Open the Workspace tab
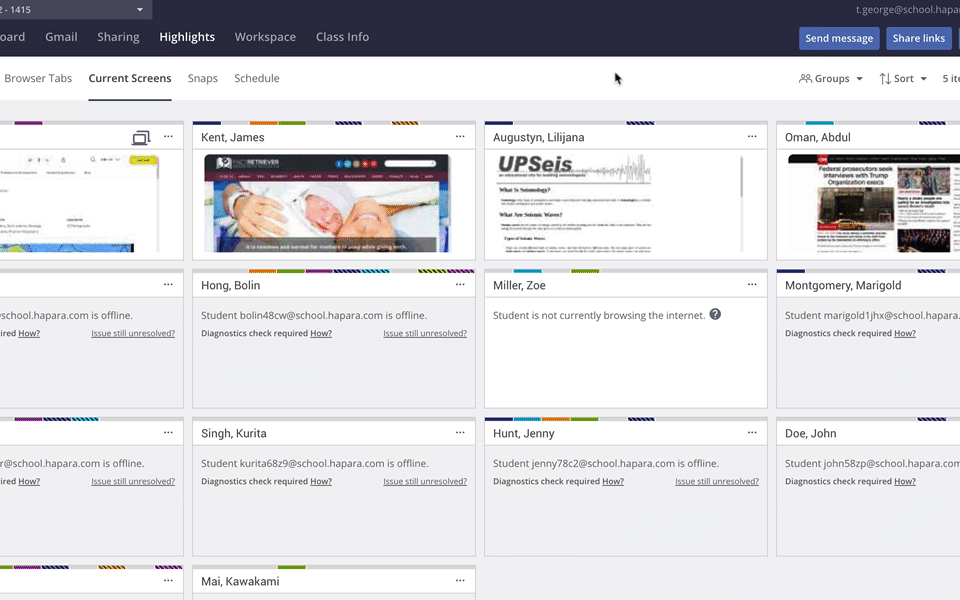 (x=265, y=37)
